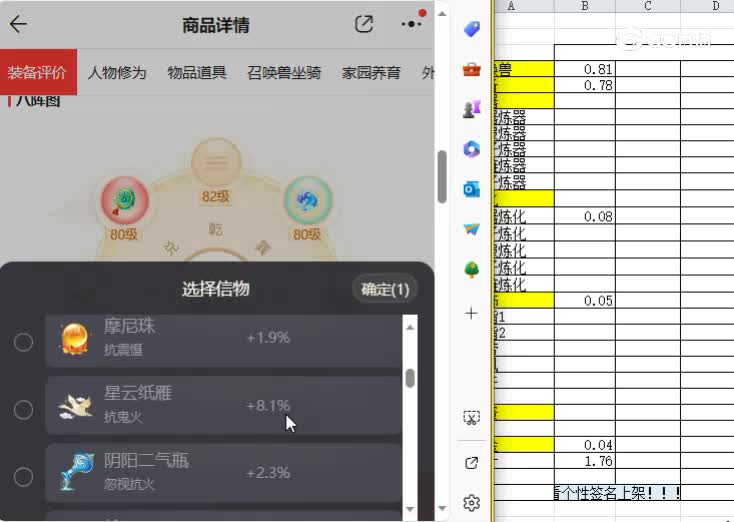Click the open-in-new-window sidebar icon
Screen dimensions: 734x522
pos(471,463)
